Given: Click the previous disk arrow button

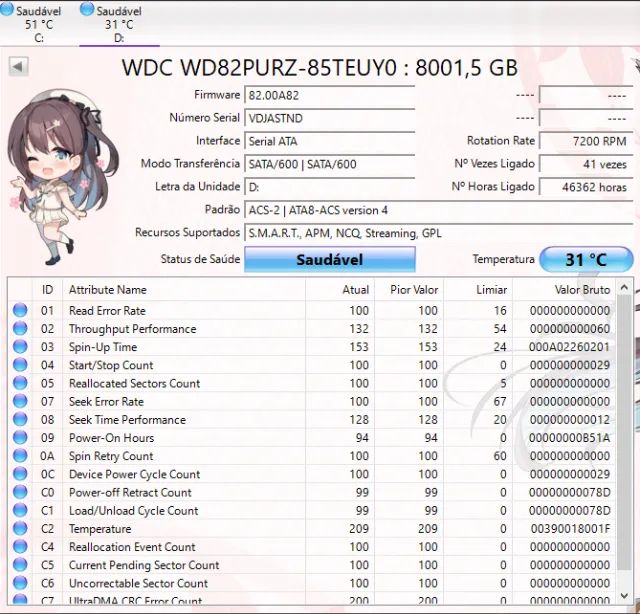Looking at the screenshot, I should point(19,67).
